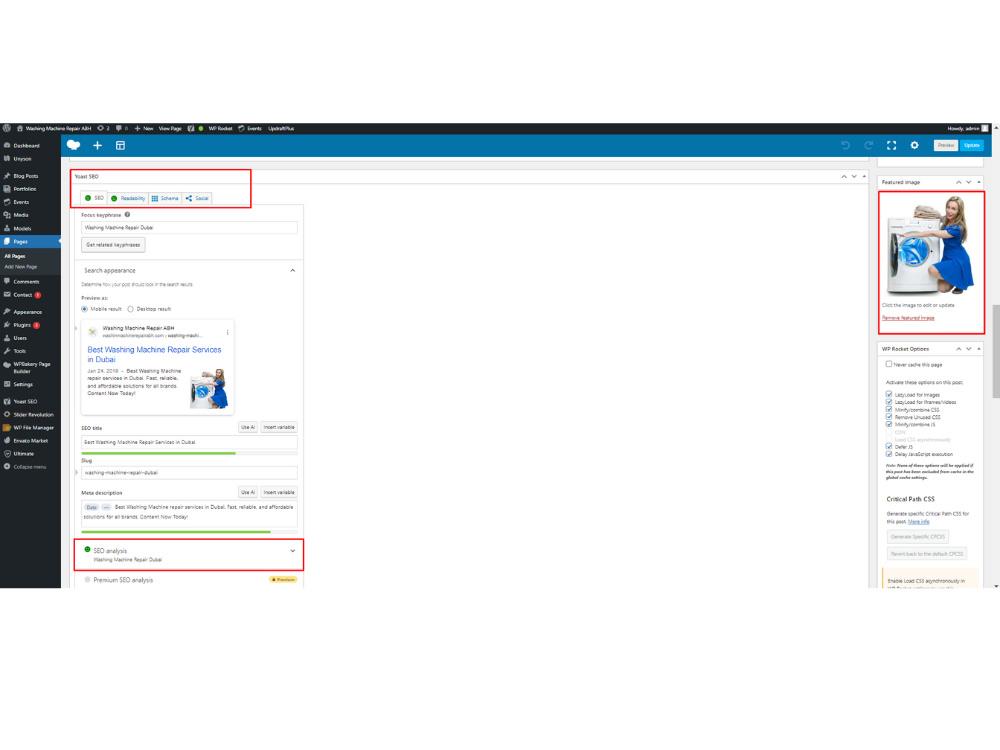
Task: Select the SEO tab in Yoast
Action: (94, 198)
